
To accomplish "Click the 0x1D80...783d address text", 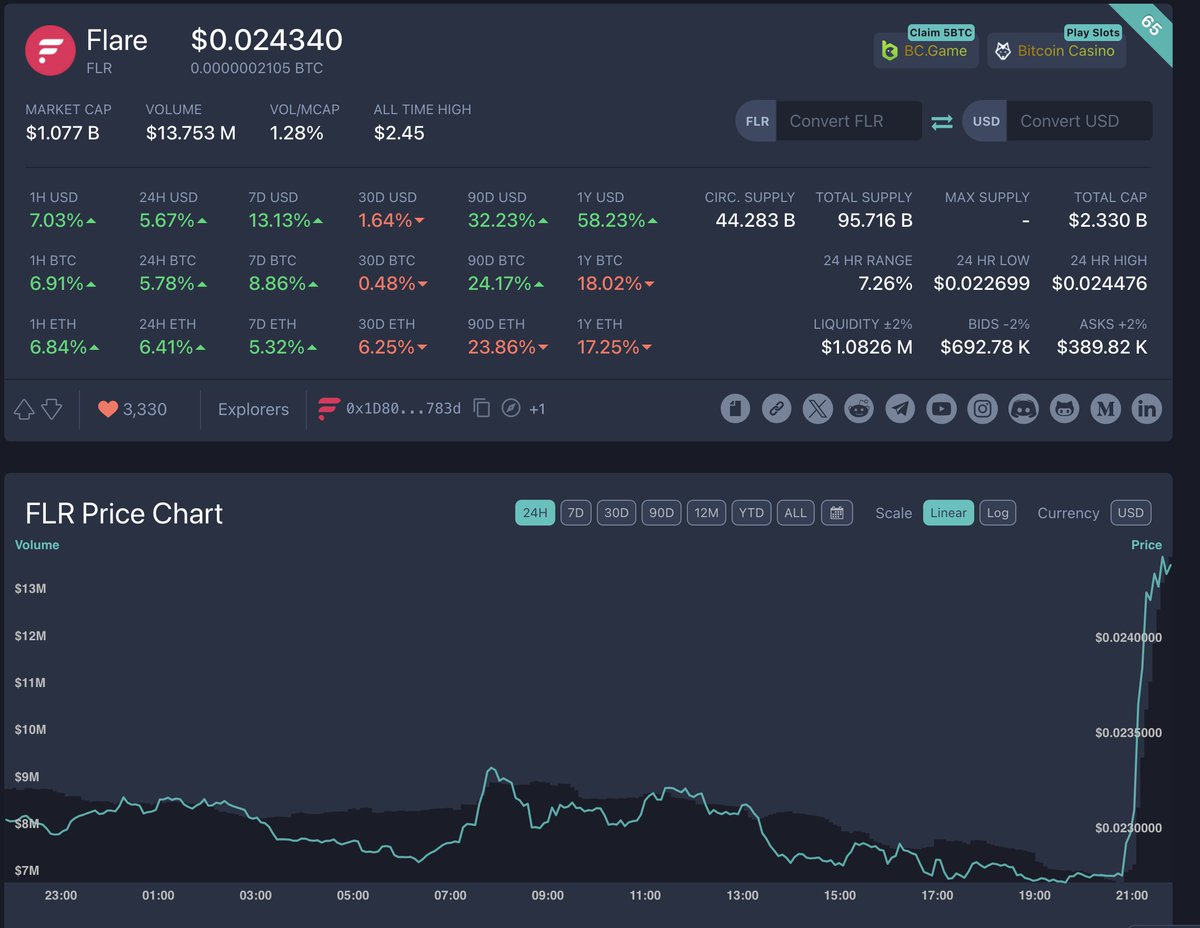I will 404,408.
